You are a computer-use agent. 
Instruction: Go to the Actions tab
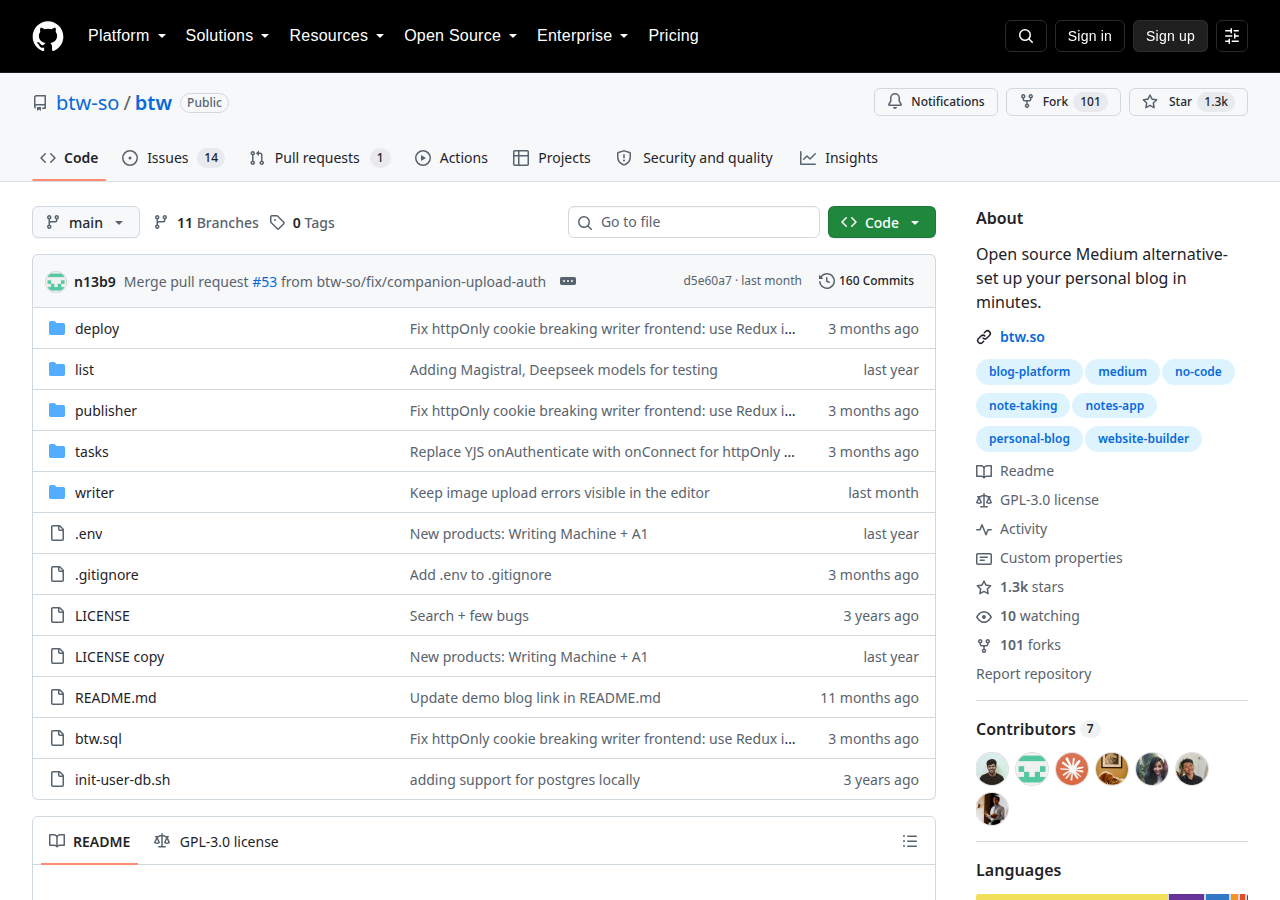[451, 158]
